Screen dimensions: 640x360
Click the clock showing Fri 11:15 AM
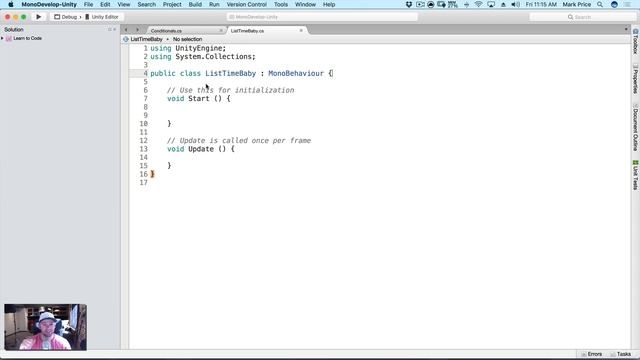tap(541, 4)
